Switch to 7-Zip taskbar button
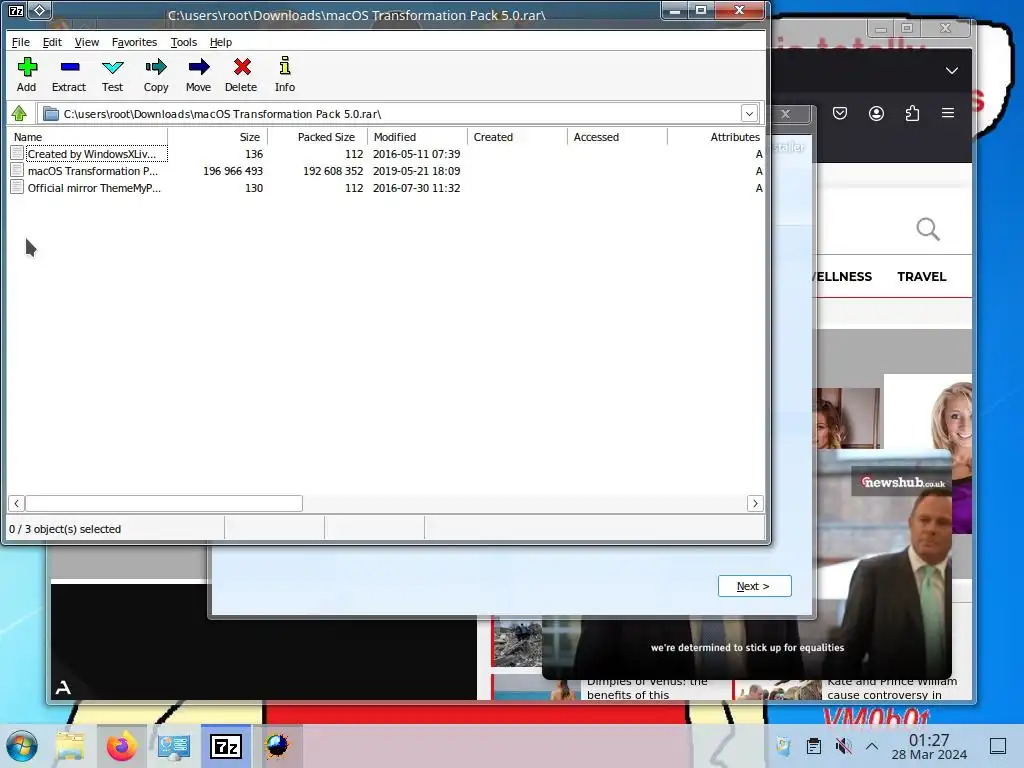Viewport: 1024px width, 768px height. (x=225, y=746)
